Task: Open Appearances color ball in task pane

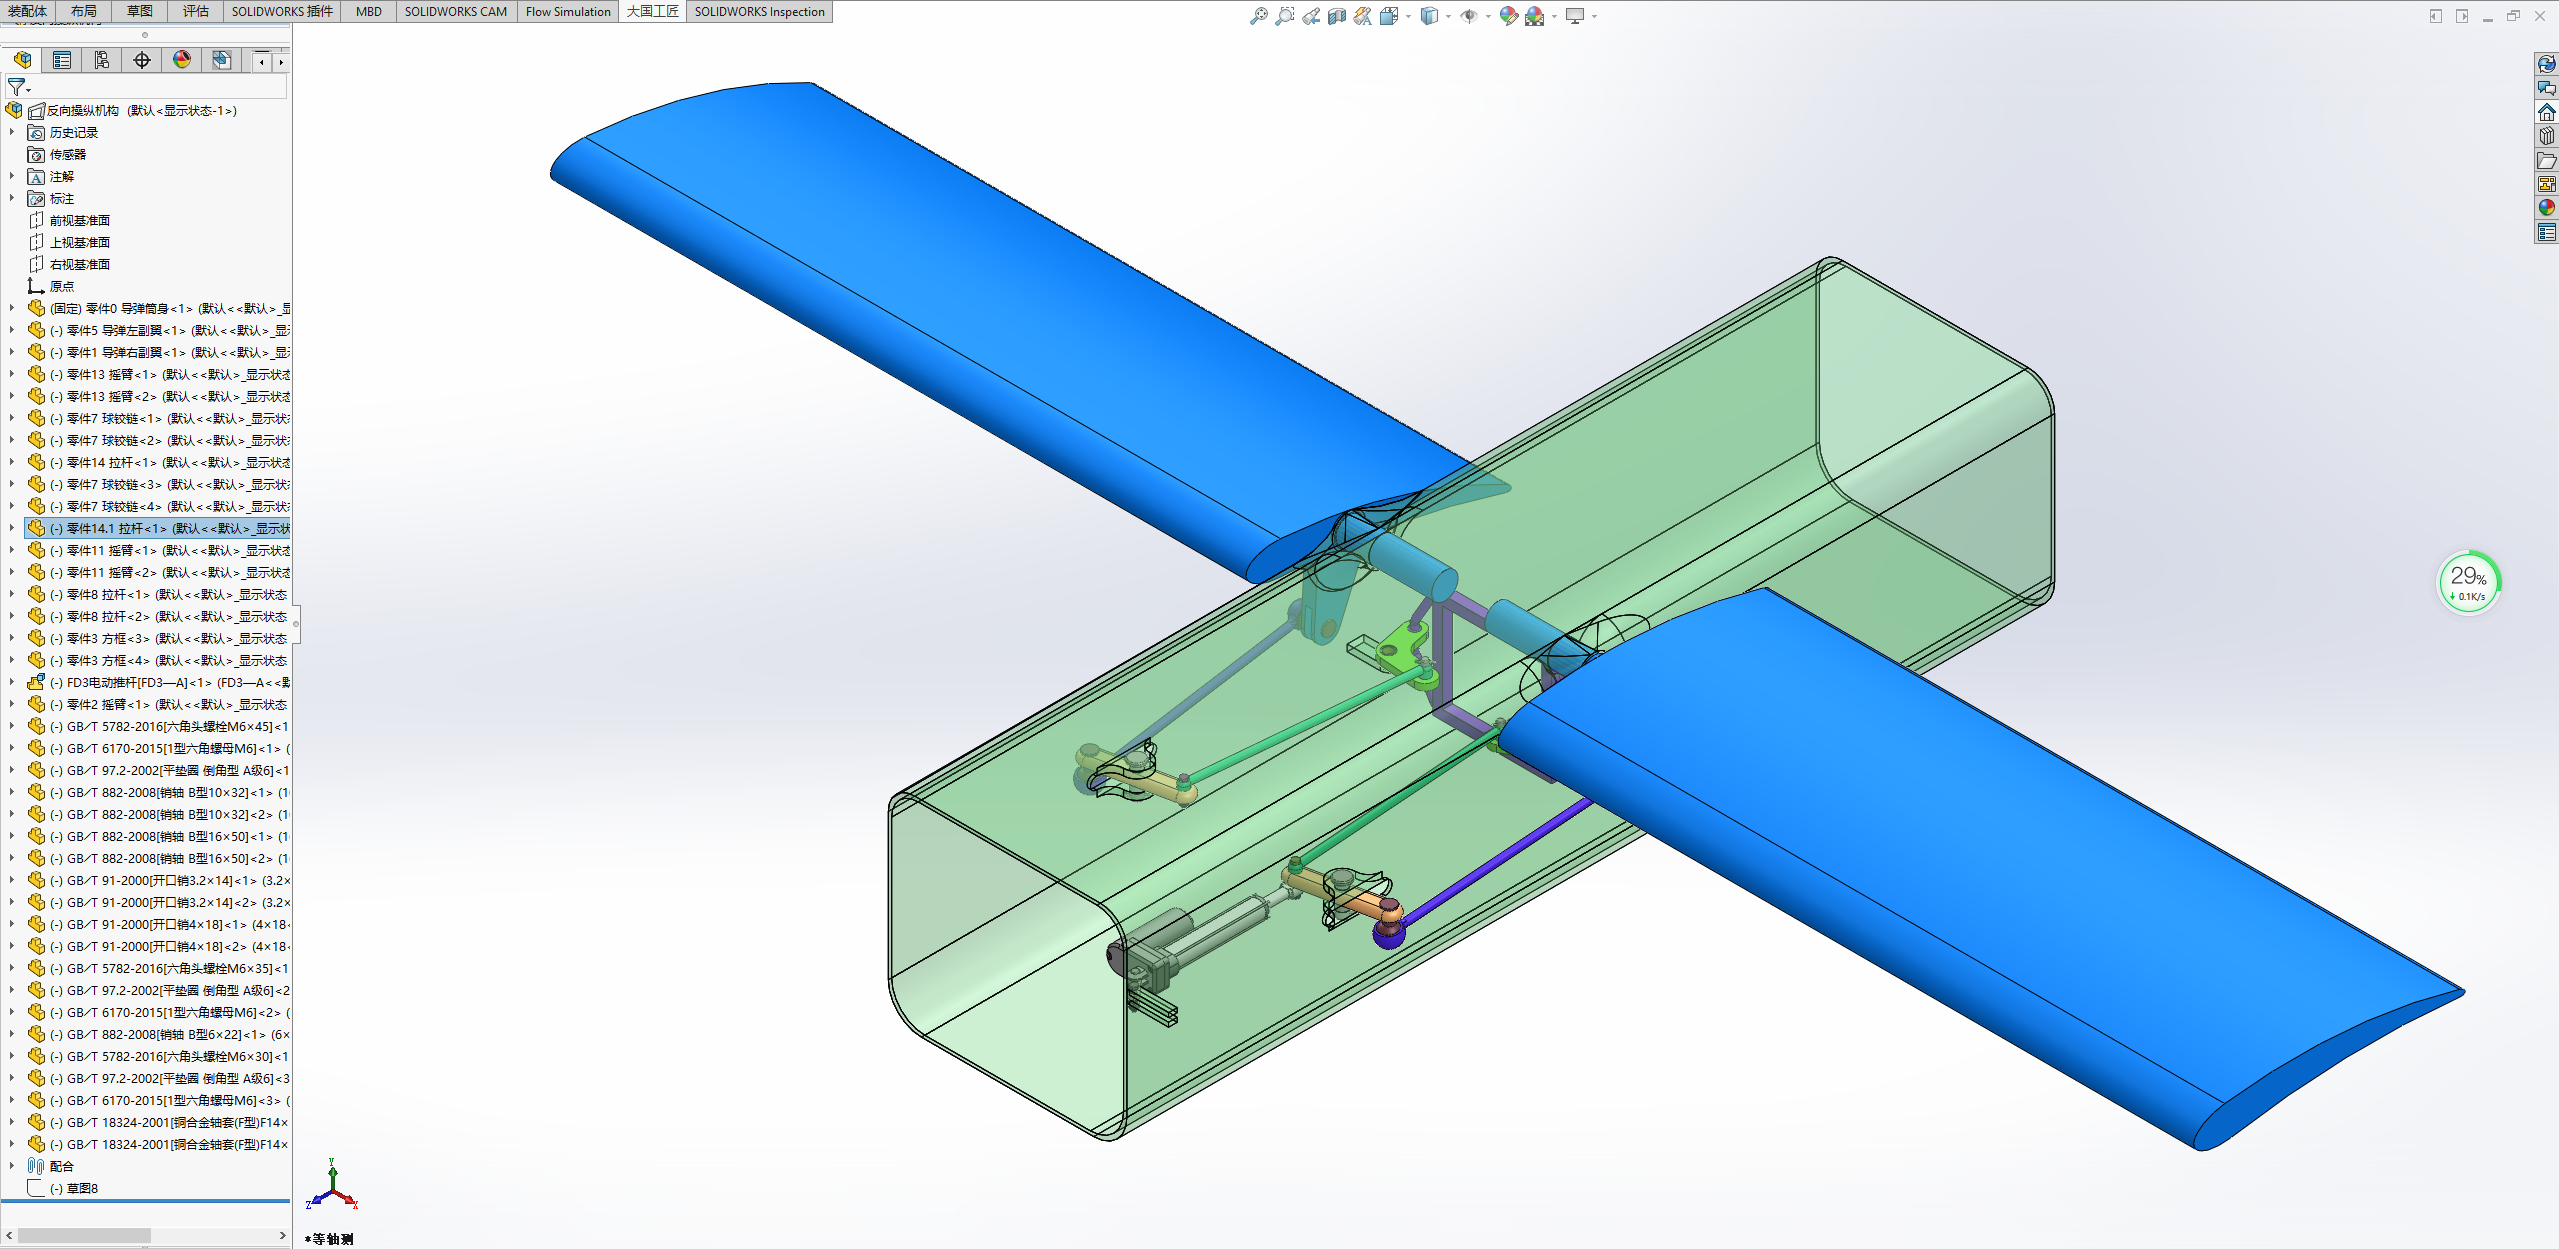Action: 2546,208
